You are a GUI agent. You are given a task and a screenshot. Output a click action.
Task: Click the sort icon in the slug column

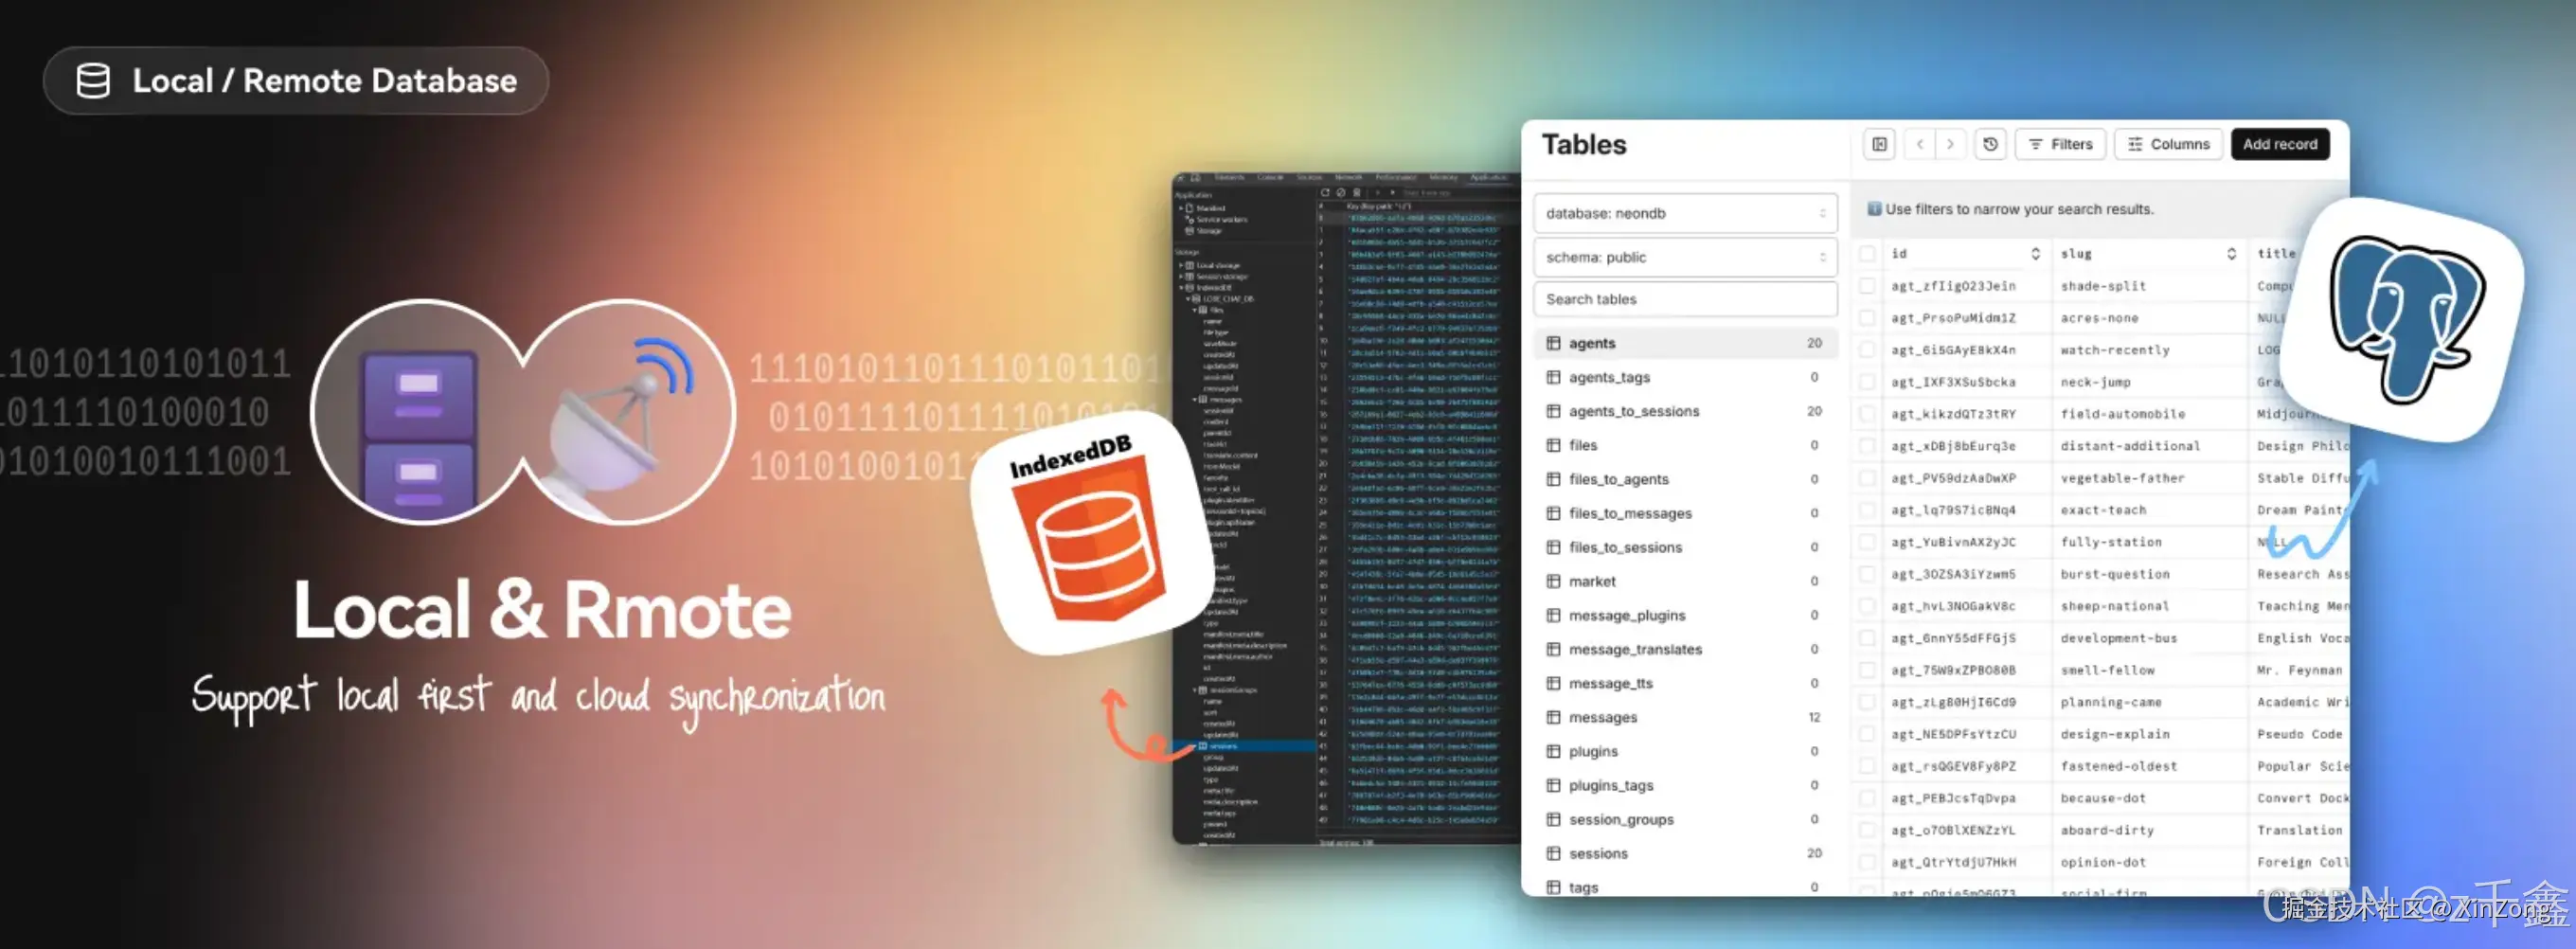[x=2231, y=254]
